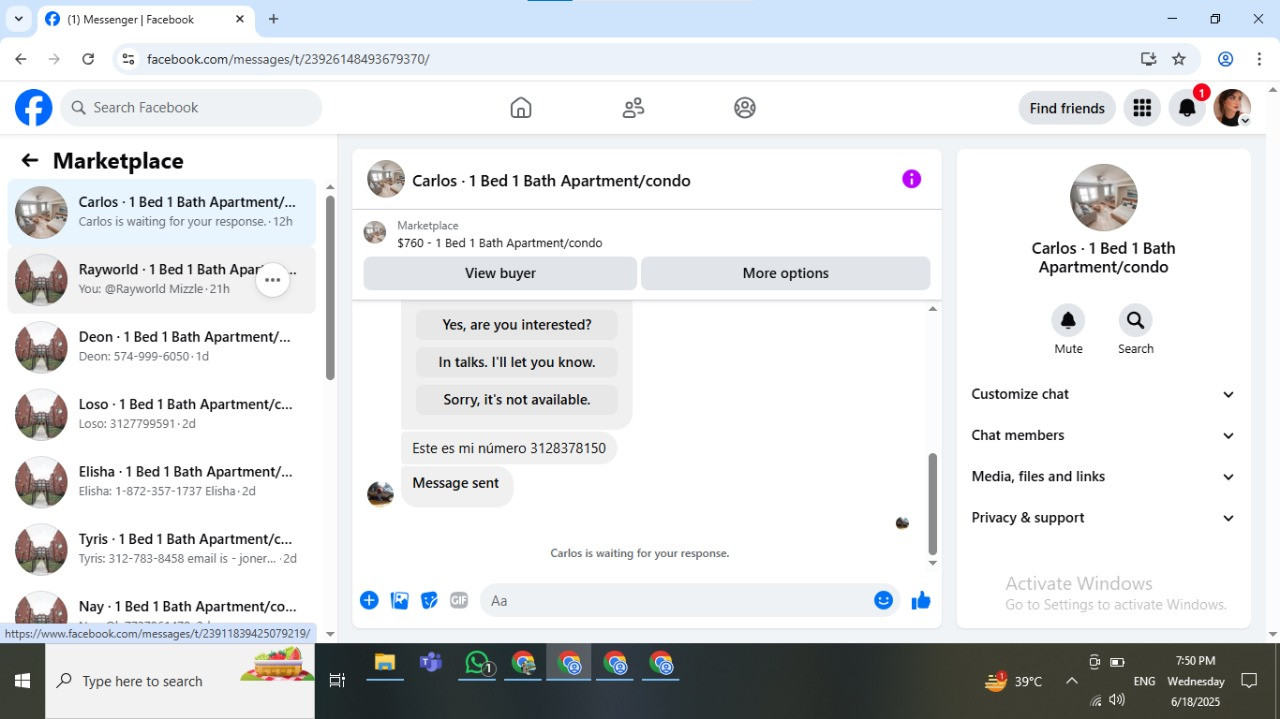Open the Loso apartment conversation

coord(162,414)
